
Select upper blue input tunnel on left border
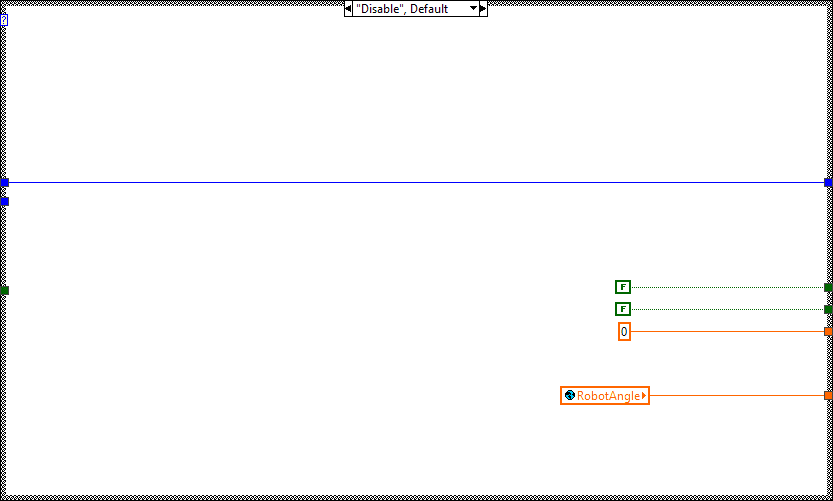[4, 182]
